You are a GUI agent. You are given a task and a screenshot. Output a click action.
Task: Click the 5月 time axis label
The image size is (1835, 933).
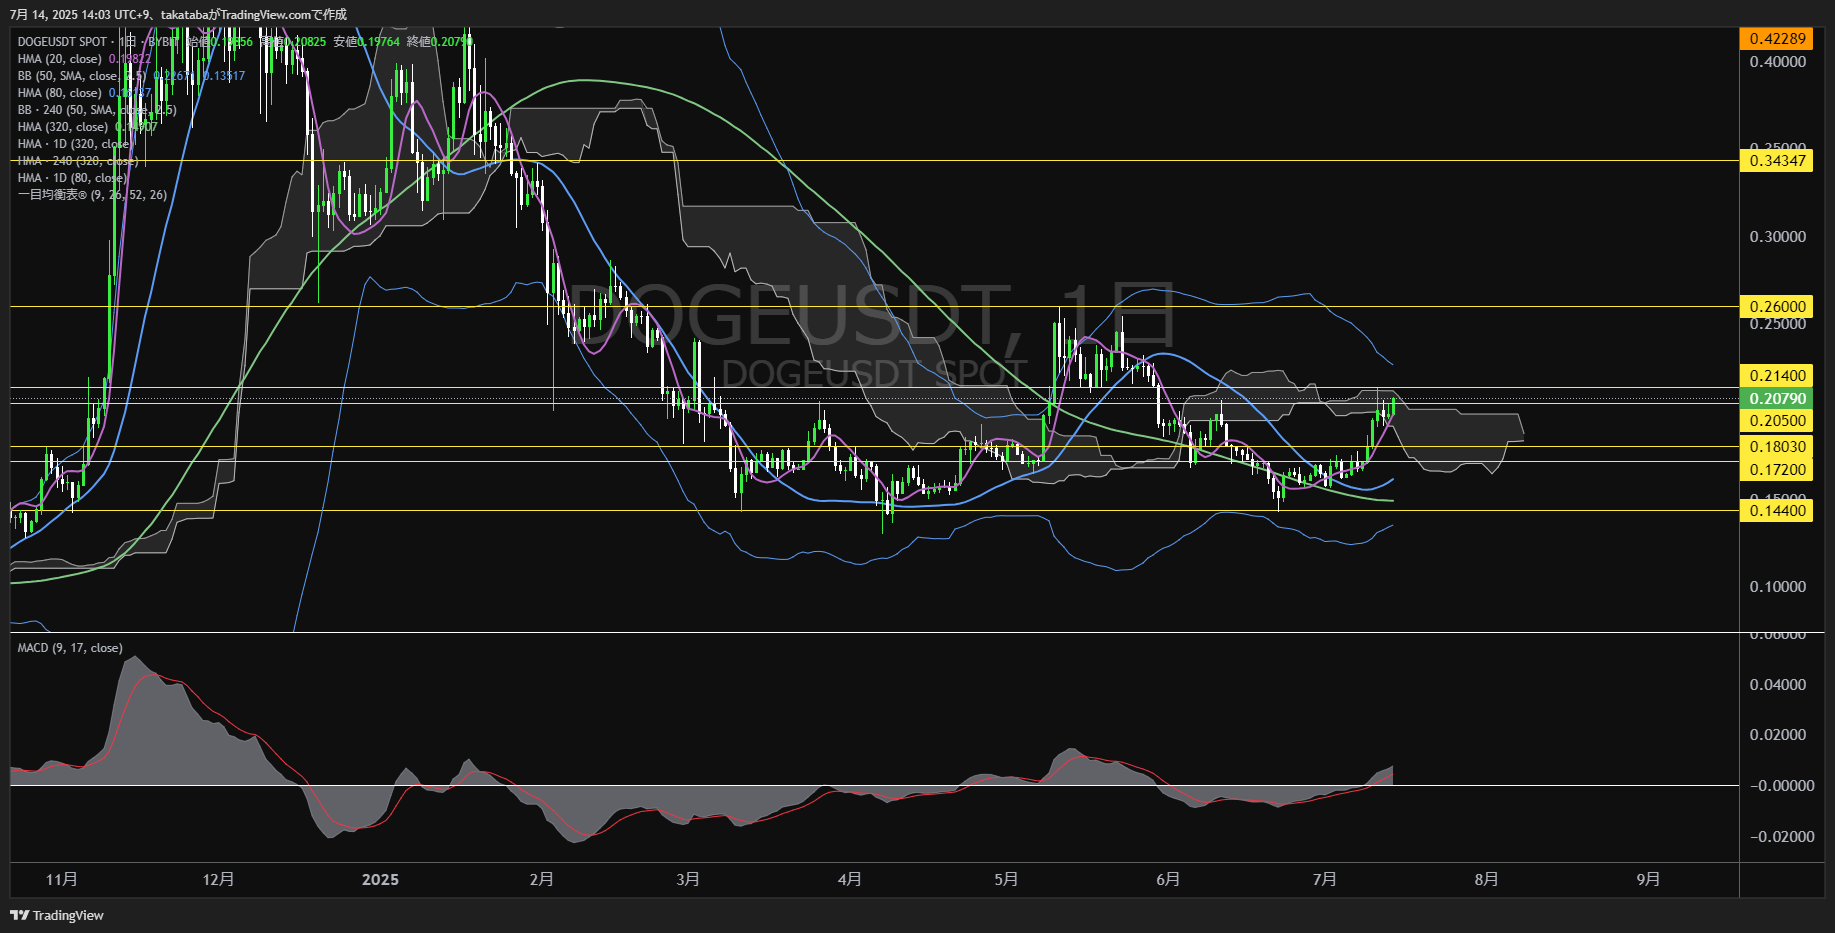click(x=1006, y=879)
